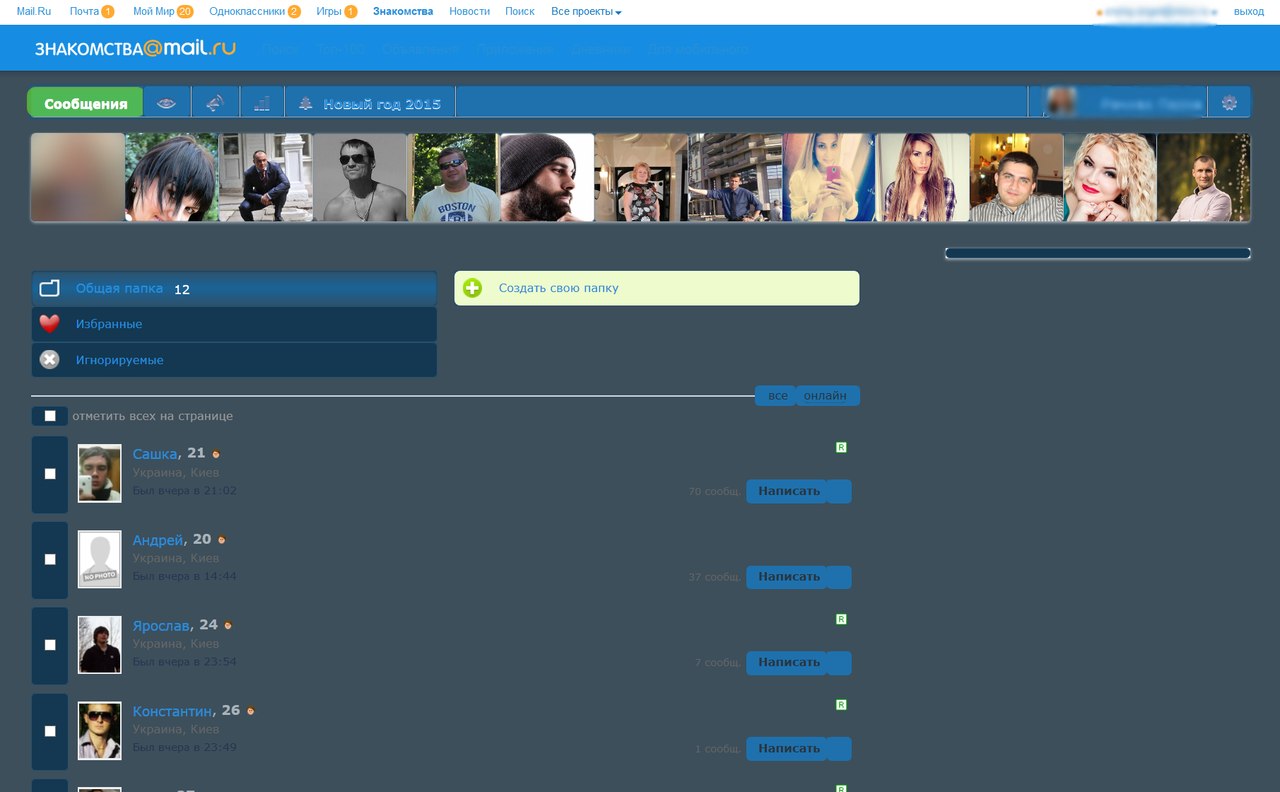Click the folder icon of Общая папка
Viewport: 1280px width, 792px height.
click(x=50, y=288)
